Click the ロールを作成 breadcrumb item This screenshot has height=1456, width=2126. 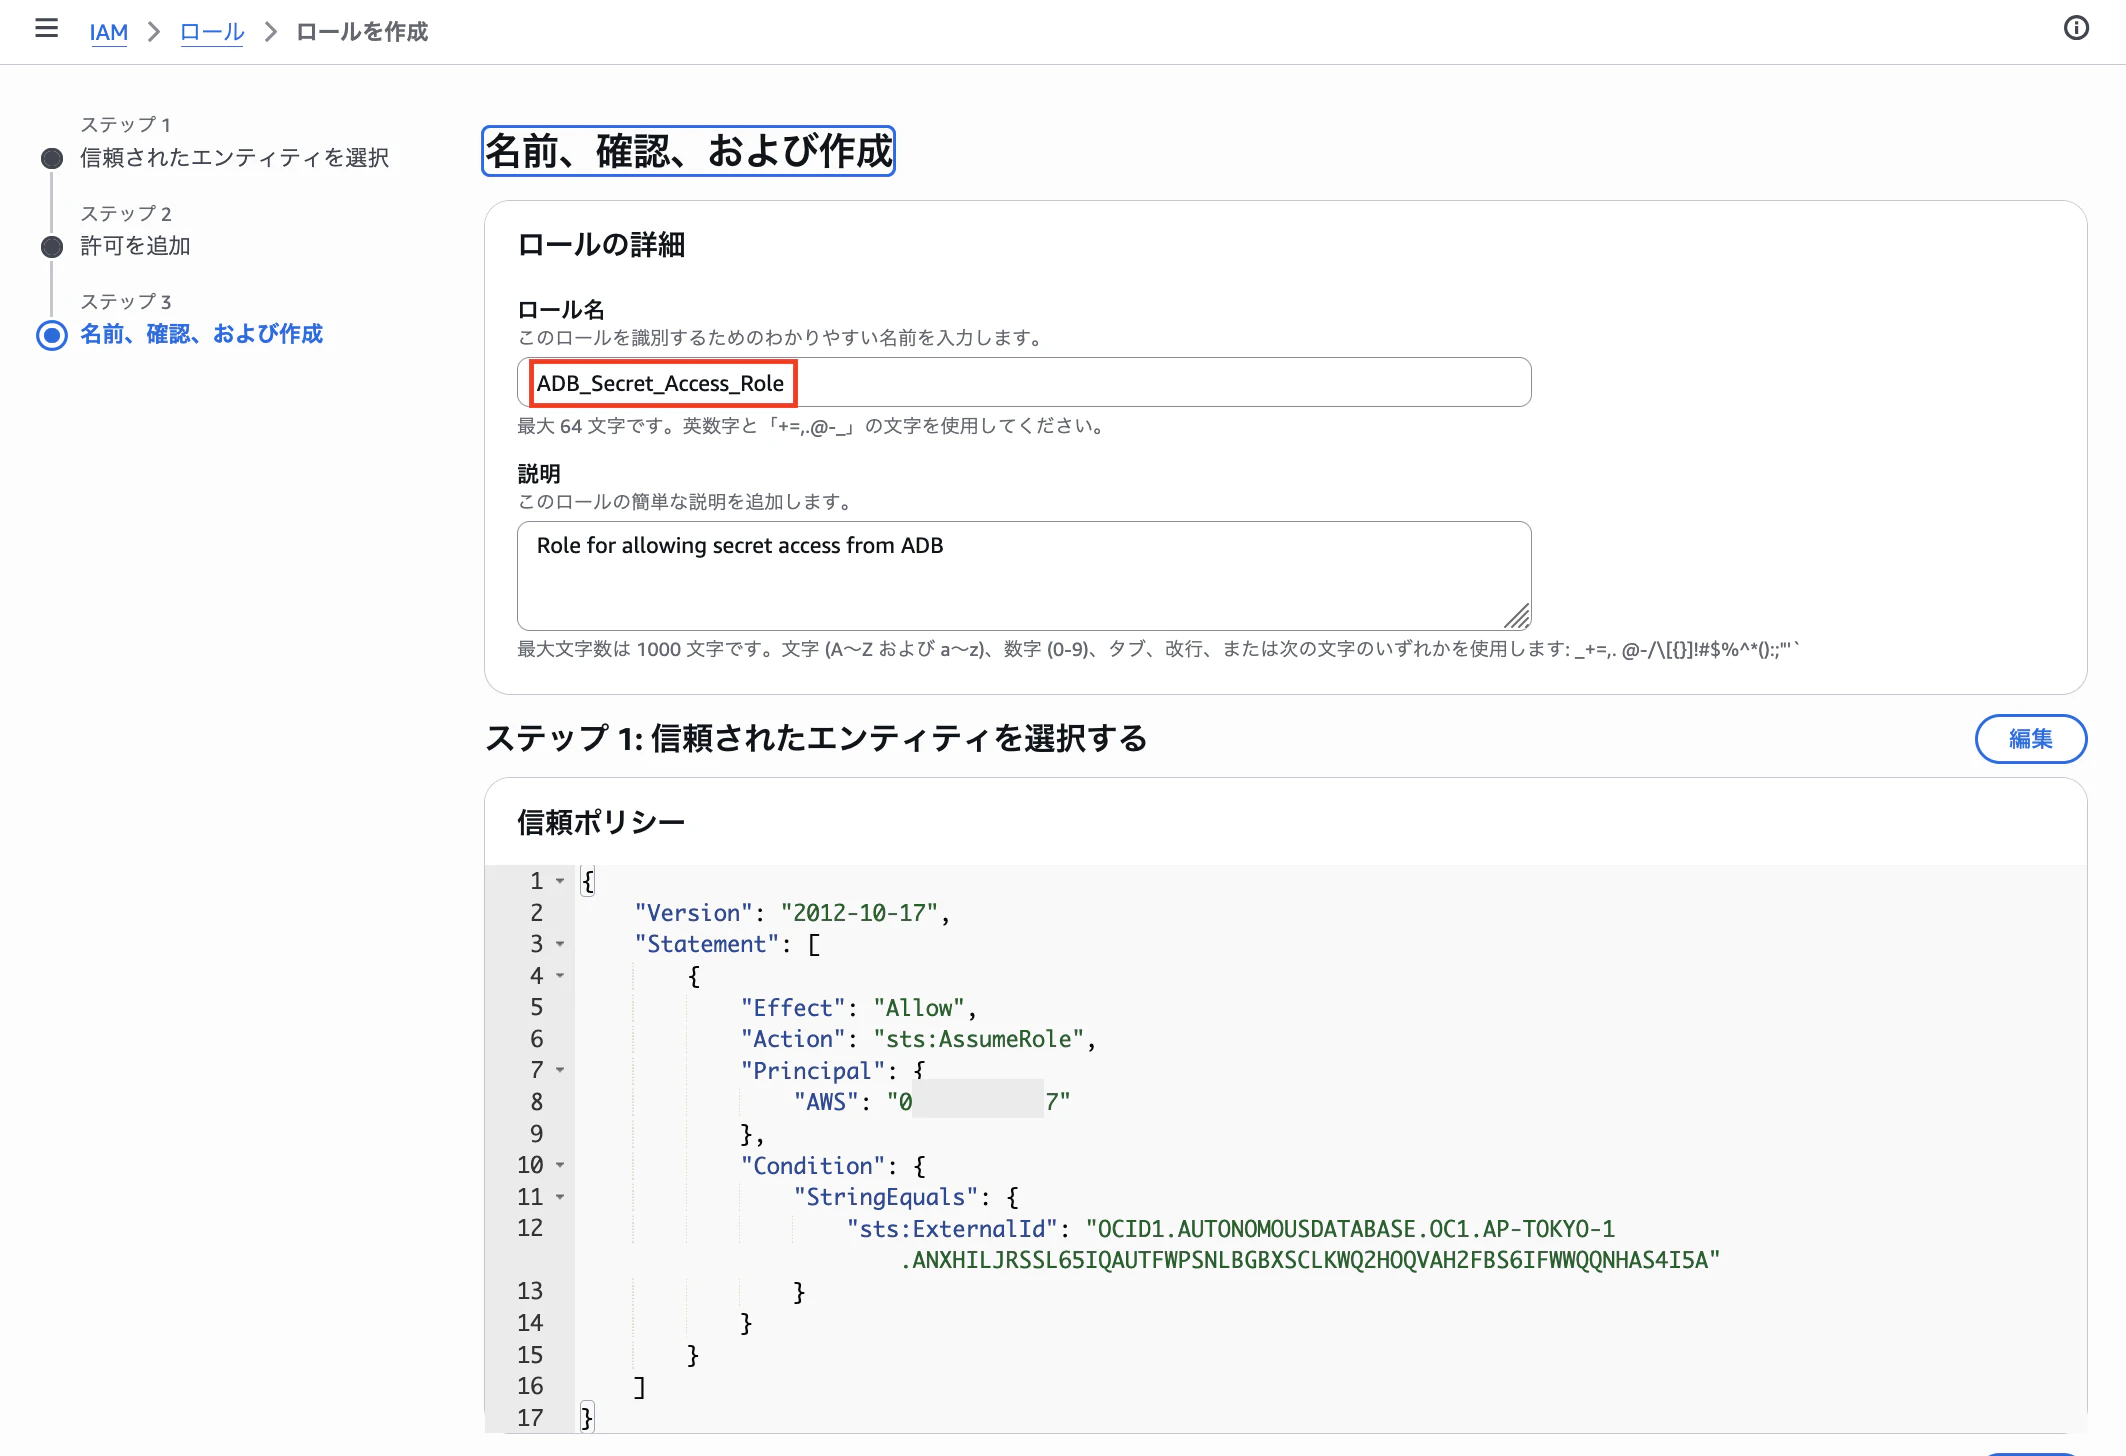pos(360,31)
